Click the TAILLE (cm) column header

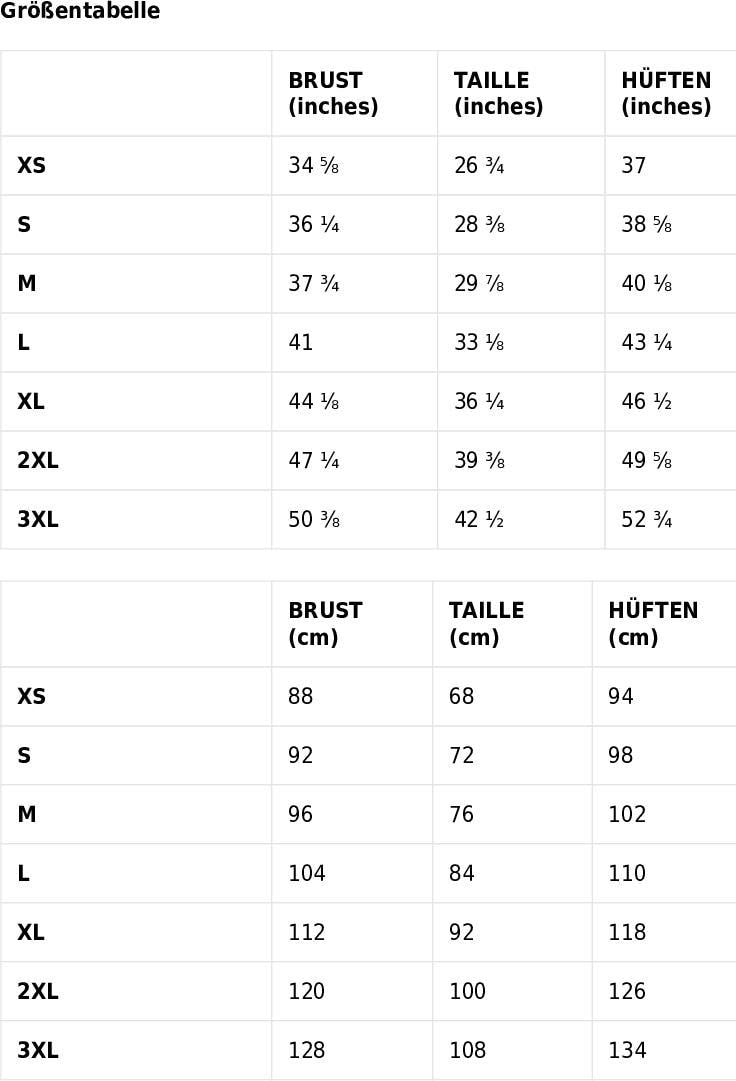pos(486,624)
